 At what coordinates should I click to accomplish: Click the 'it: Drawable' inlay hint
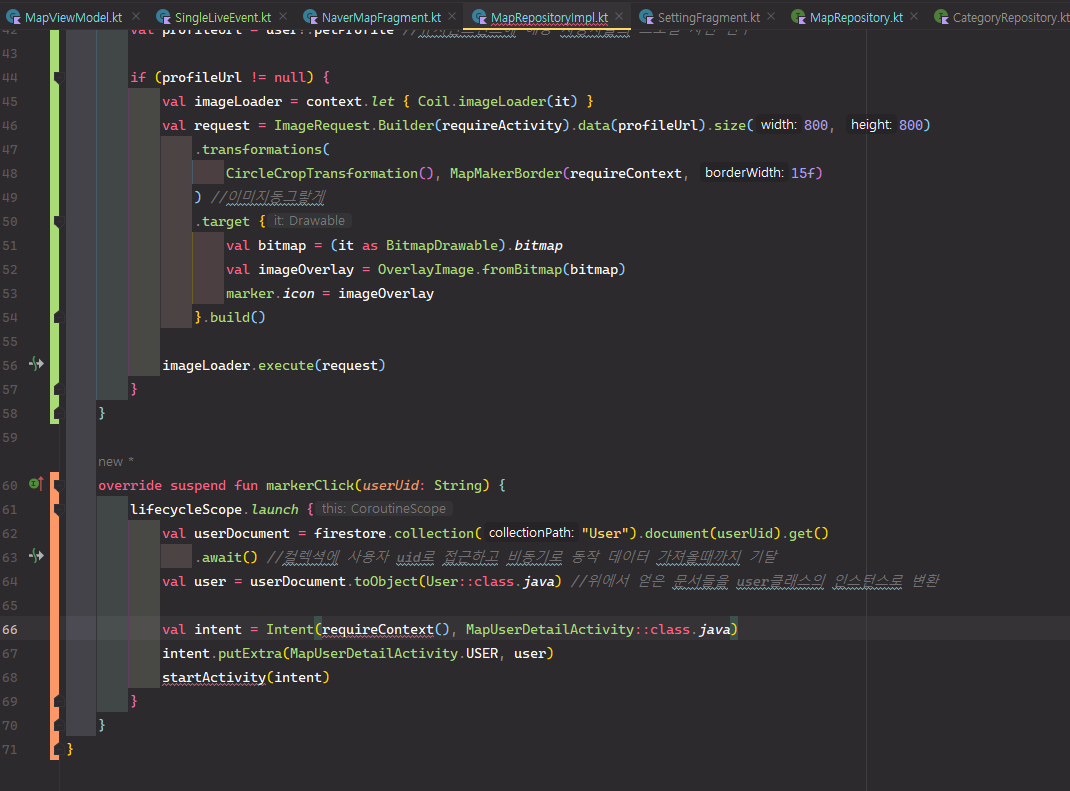[x=309, y=220]
